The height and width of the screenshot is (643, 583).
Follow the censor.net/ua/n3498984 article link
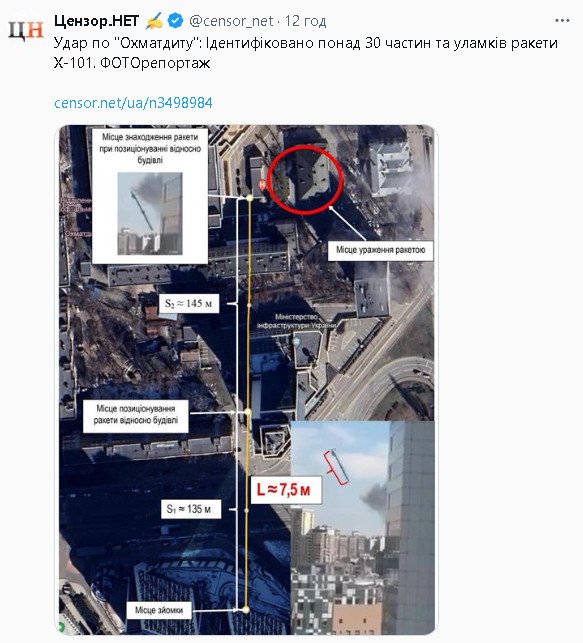[x=133, y=103]
